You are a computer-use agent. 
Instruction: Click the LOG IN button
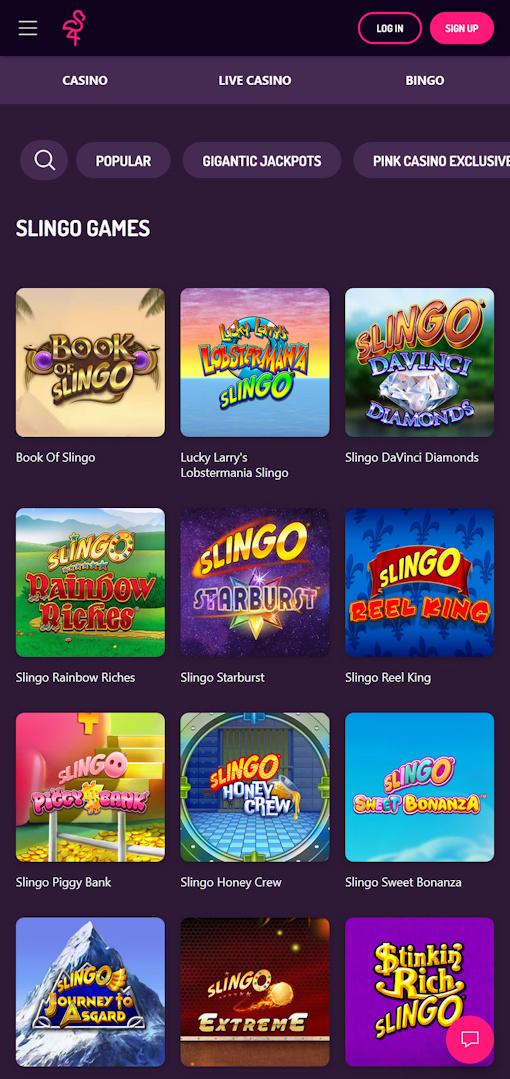390,28
